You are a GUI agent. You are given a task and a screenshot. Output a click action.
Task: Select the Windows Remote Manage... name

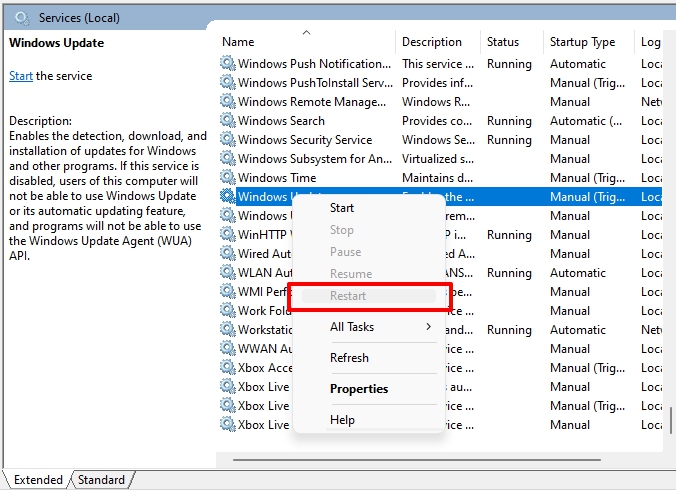pos(312,102)
